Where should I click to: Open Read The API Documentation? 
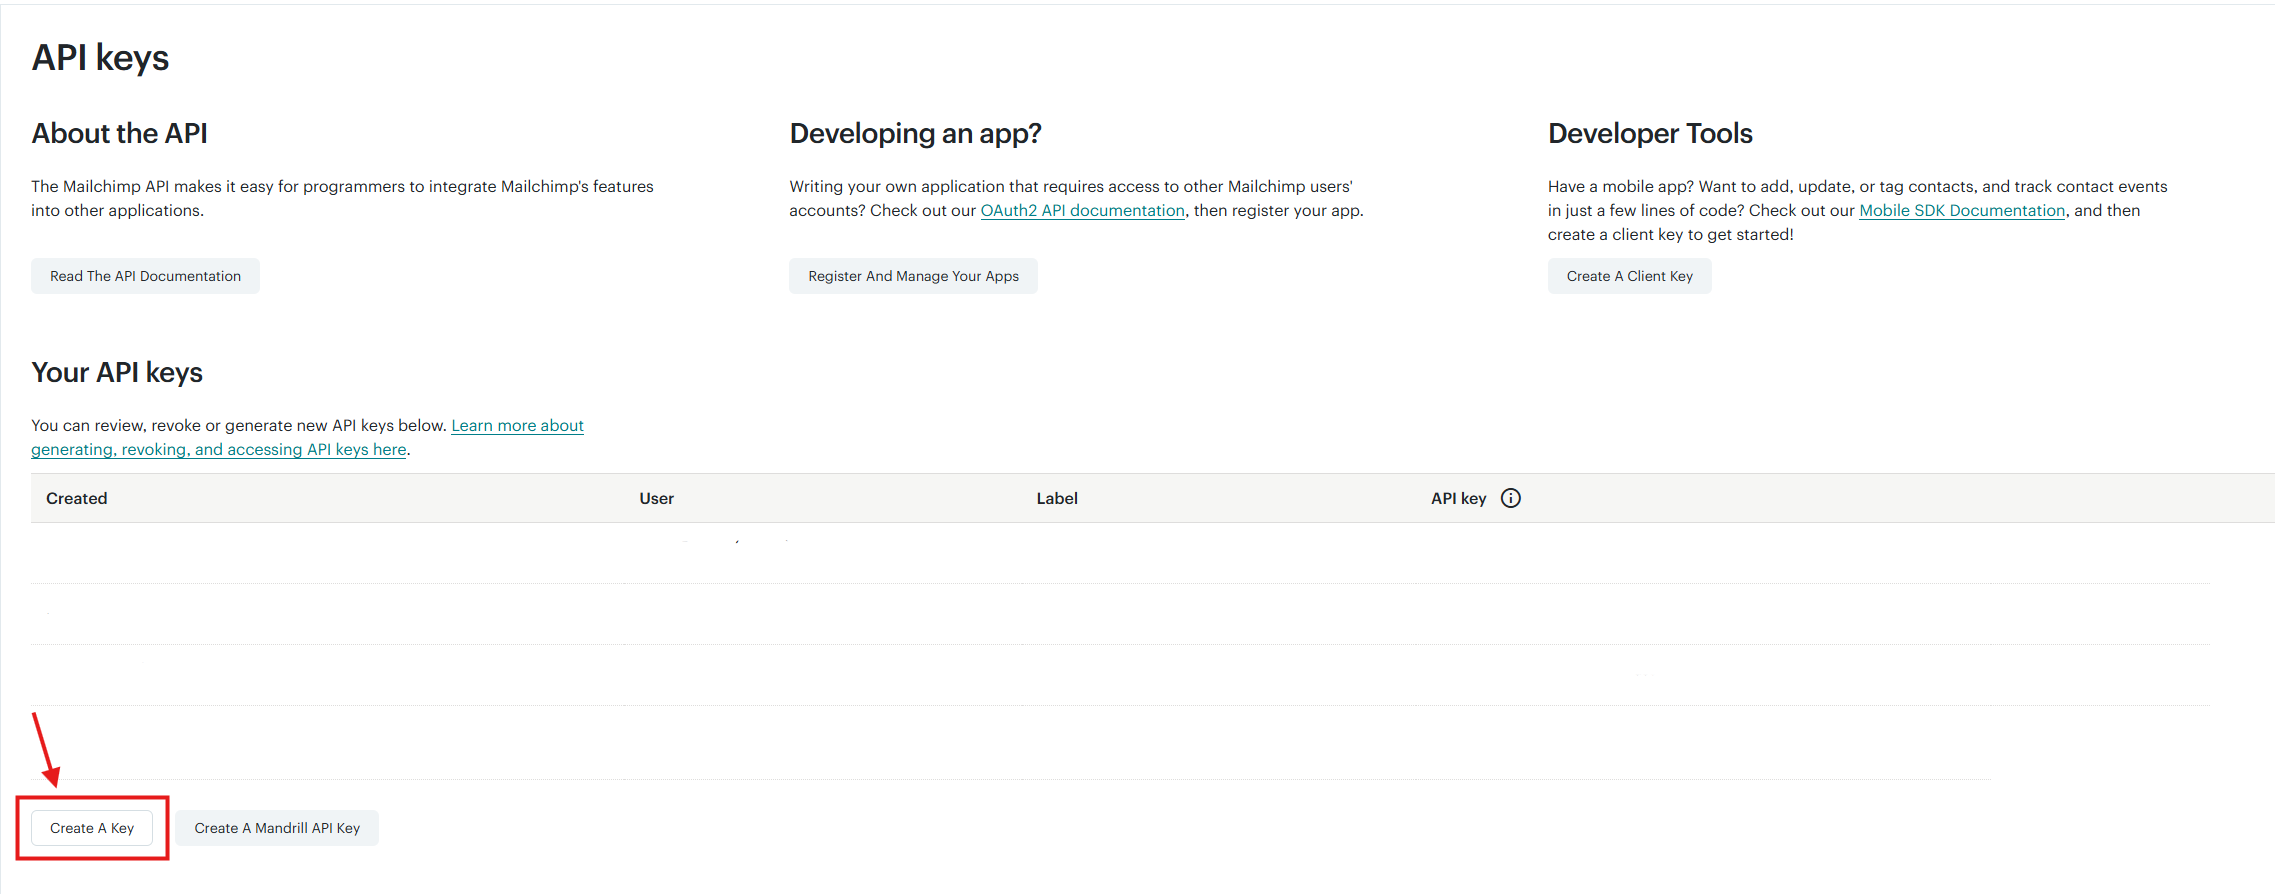pyautogui.click(x=145, y=276)
